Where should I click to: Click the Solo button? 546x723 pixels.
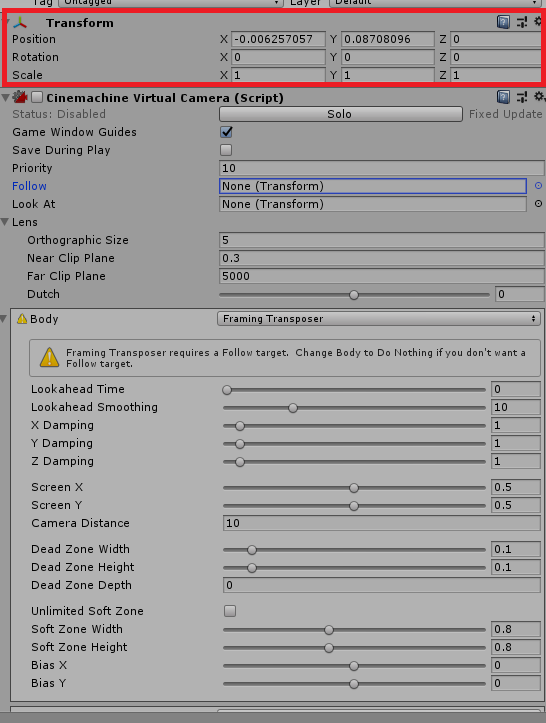(x=341, y=114)
